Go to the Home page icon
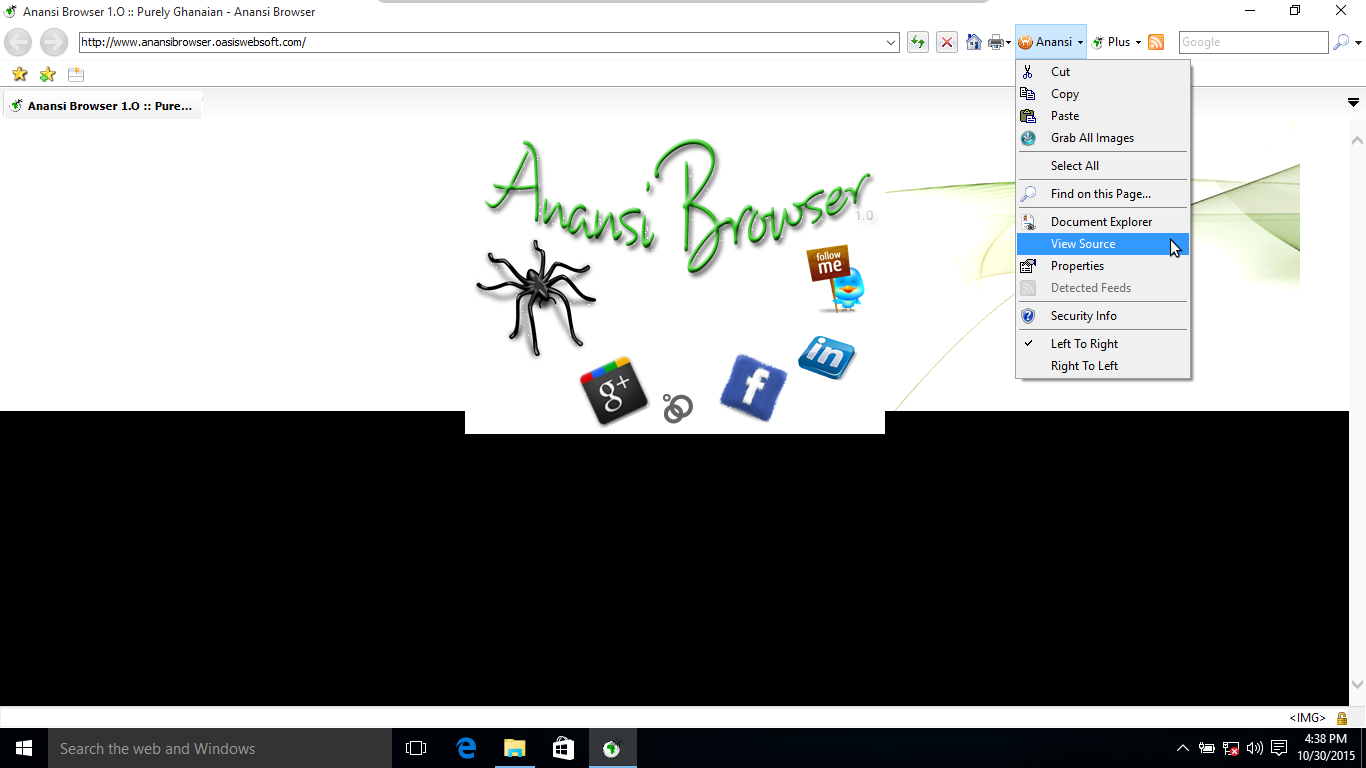The height and width of the screenshot is (768, 1366). tap(973, 42)
